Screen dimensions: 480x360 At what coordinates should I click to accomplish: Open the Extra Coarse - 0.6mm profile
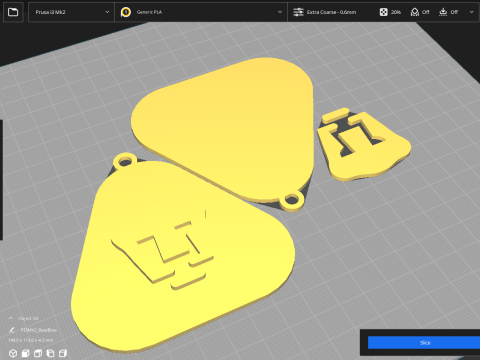[331, 12]
